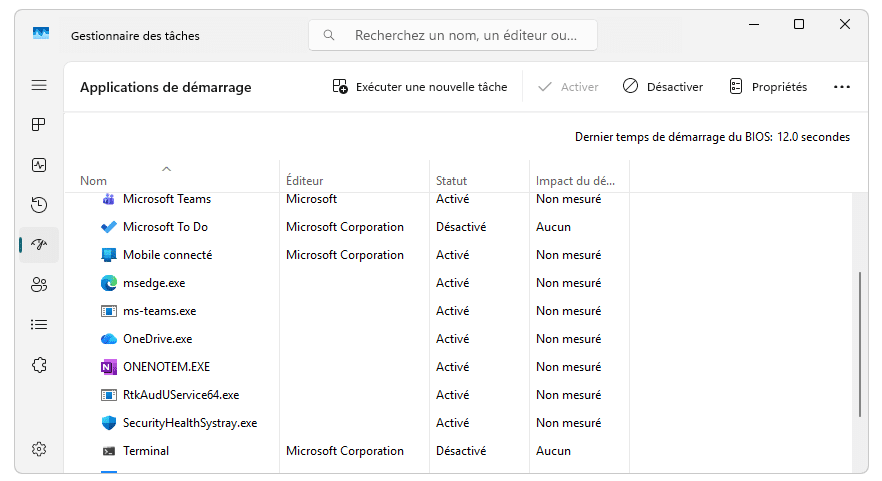Click the Applications de démarrage heading
Viewport: 882px width, 481px height.
[165, 87]
